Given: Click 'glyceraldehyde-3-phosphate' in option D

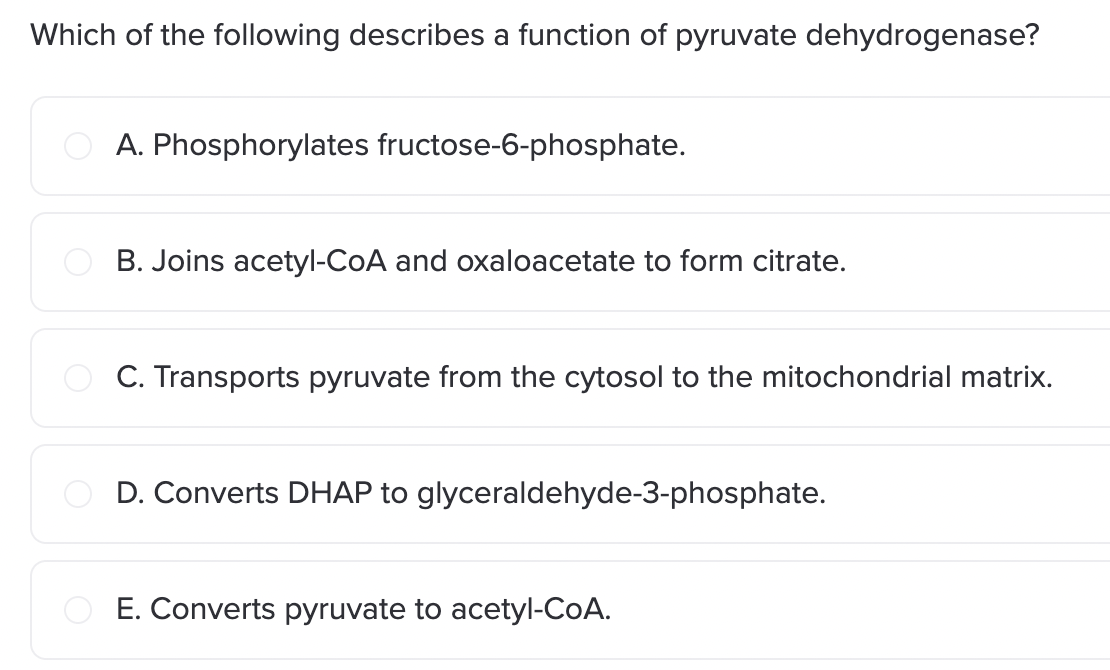Looking at the screenshot, I should 620,494.
